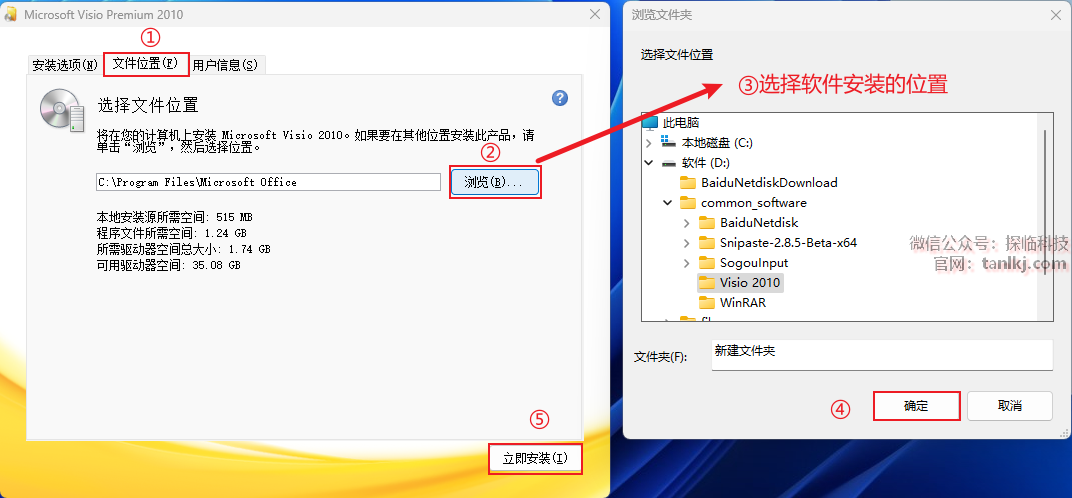Image resolution: width=1072 pixels, height=498 pixels.
Task: Expand the BaiduNetdisk folder node
Action: pyautogui.click(x=686, y=222)
